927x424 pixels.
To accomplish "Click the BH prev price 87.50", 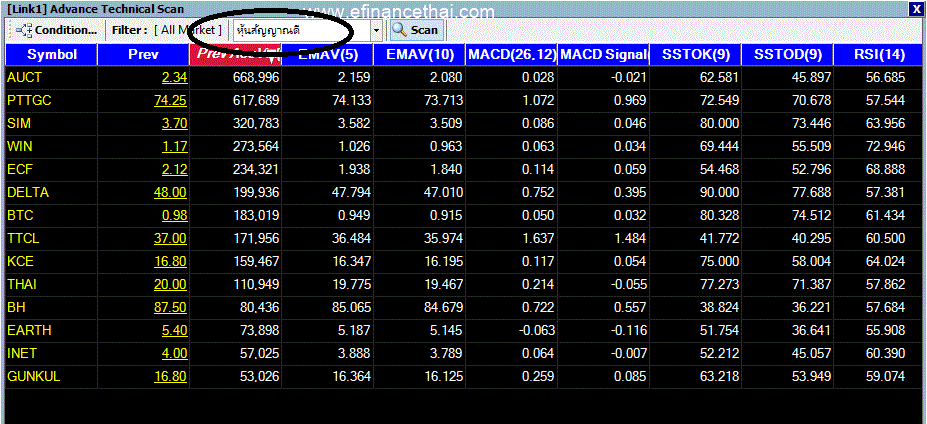I will [x=170, y=308].
